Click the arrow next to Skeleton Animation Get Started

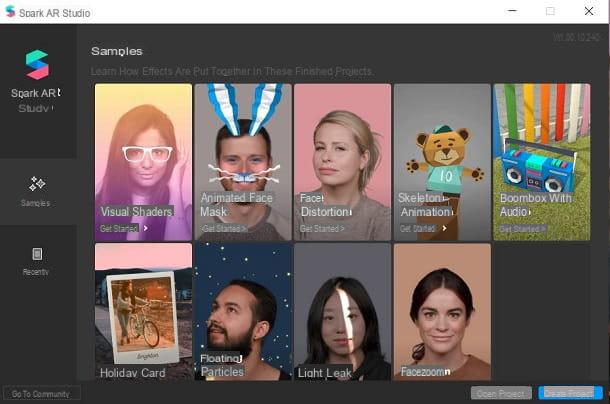click(x=444, y=228)
